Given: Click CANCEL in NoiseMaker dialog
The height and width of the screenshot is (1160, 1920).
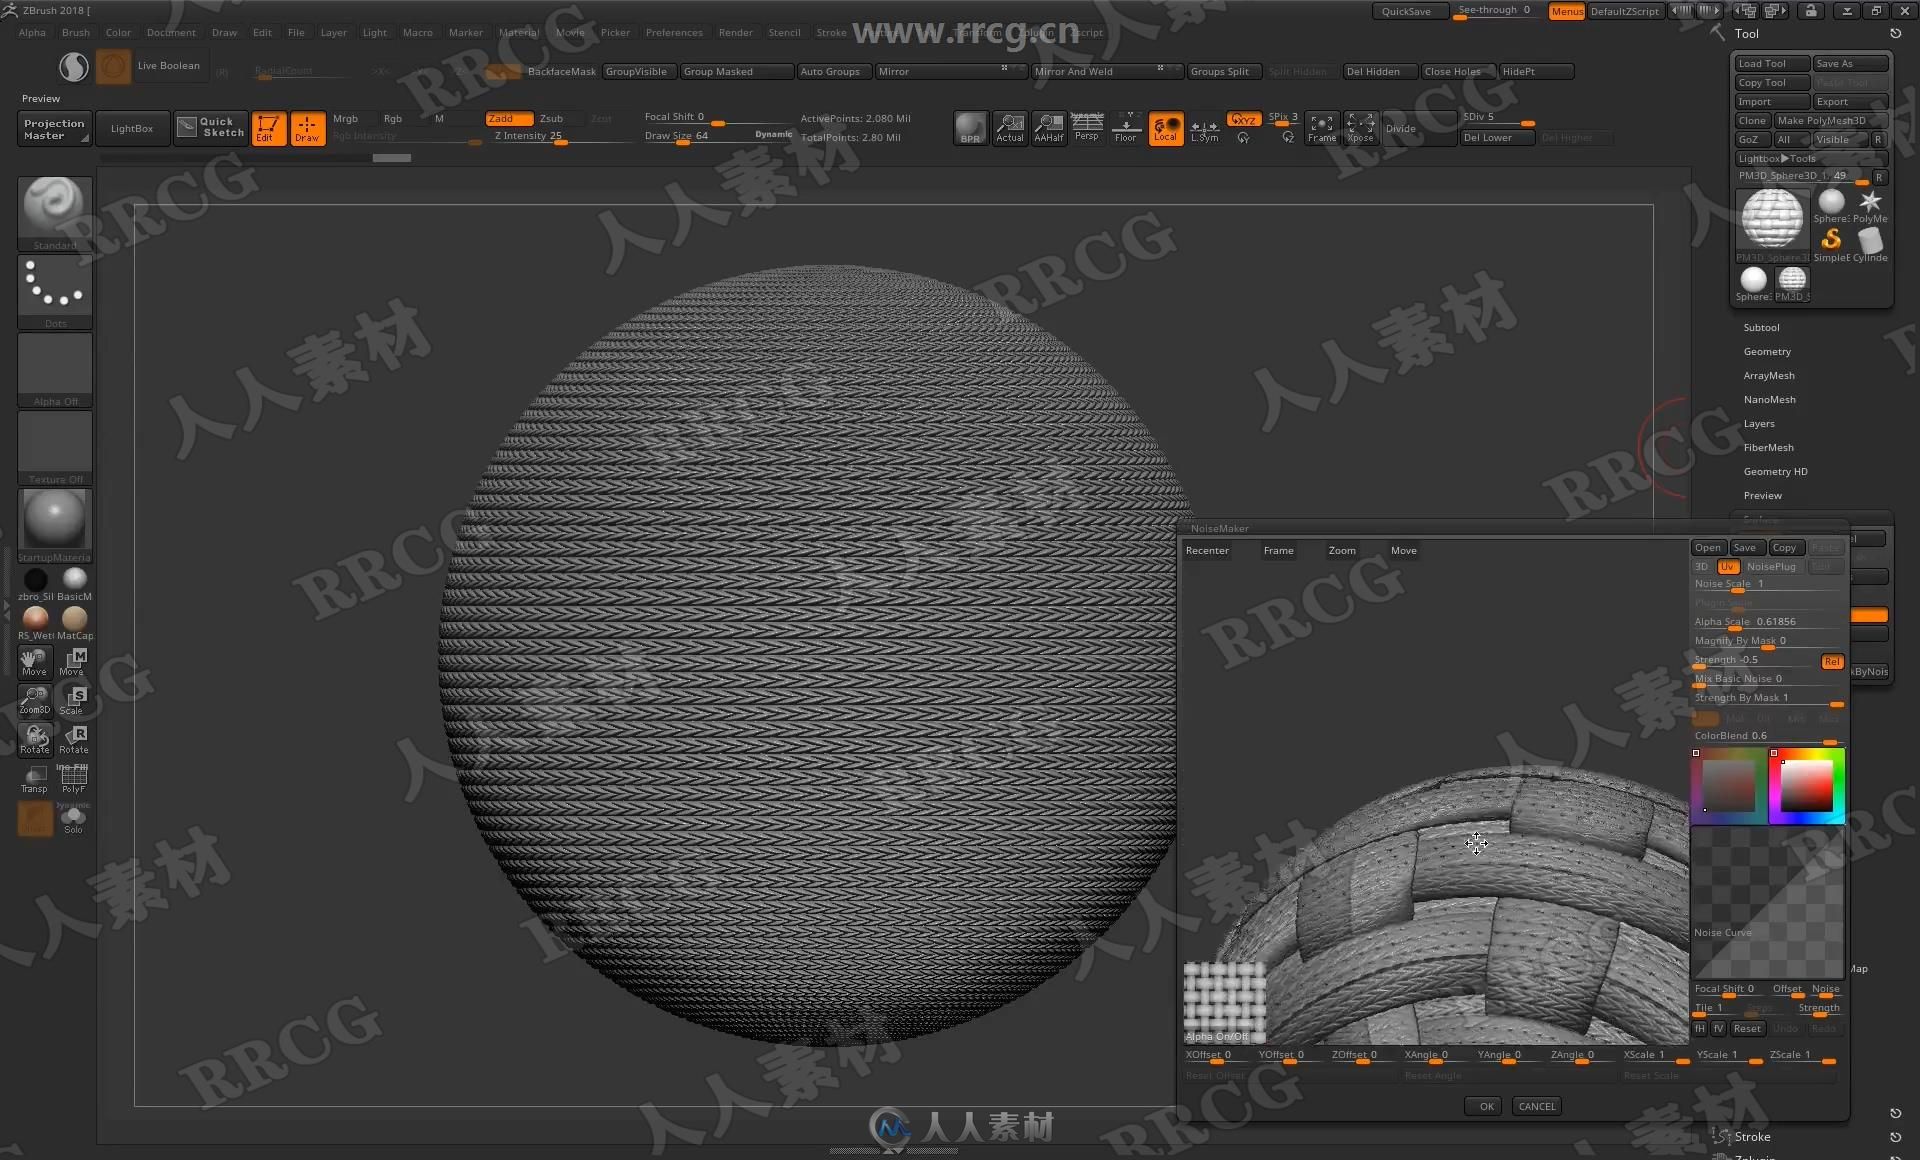Looking at the screenshot, I should pyautogui.click(x=1536, y=1106).
